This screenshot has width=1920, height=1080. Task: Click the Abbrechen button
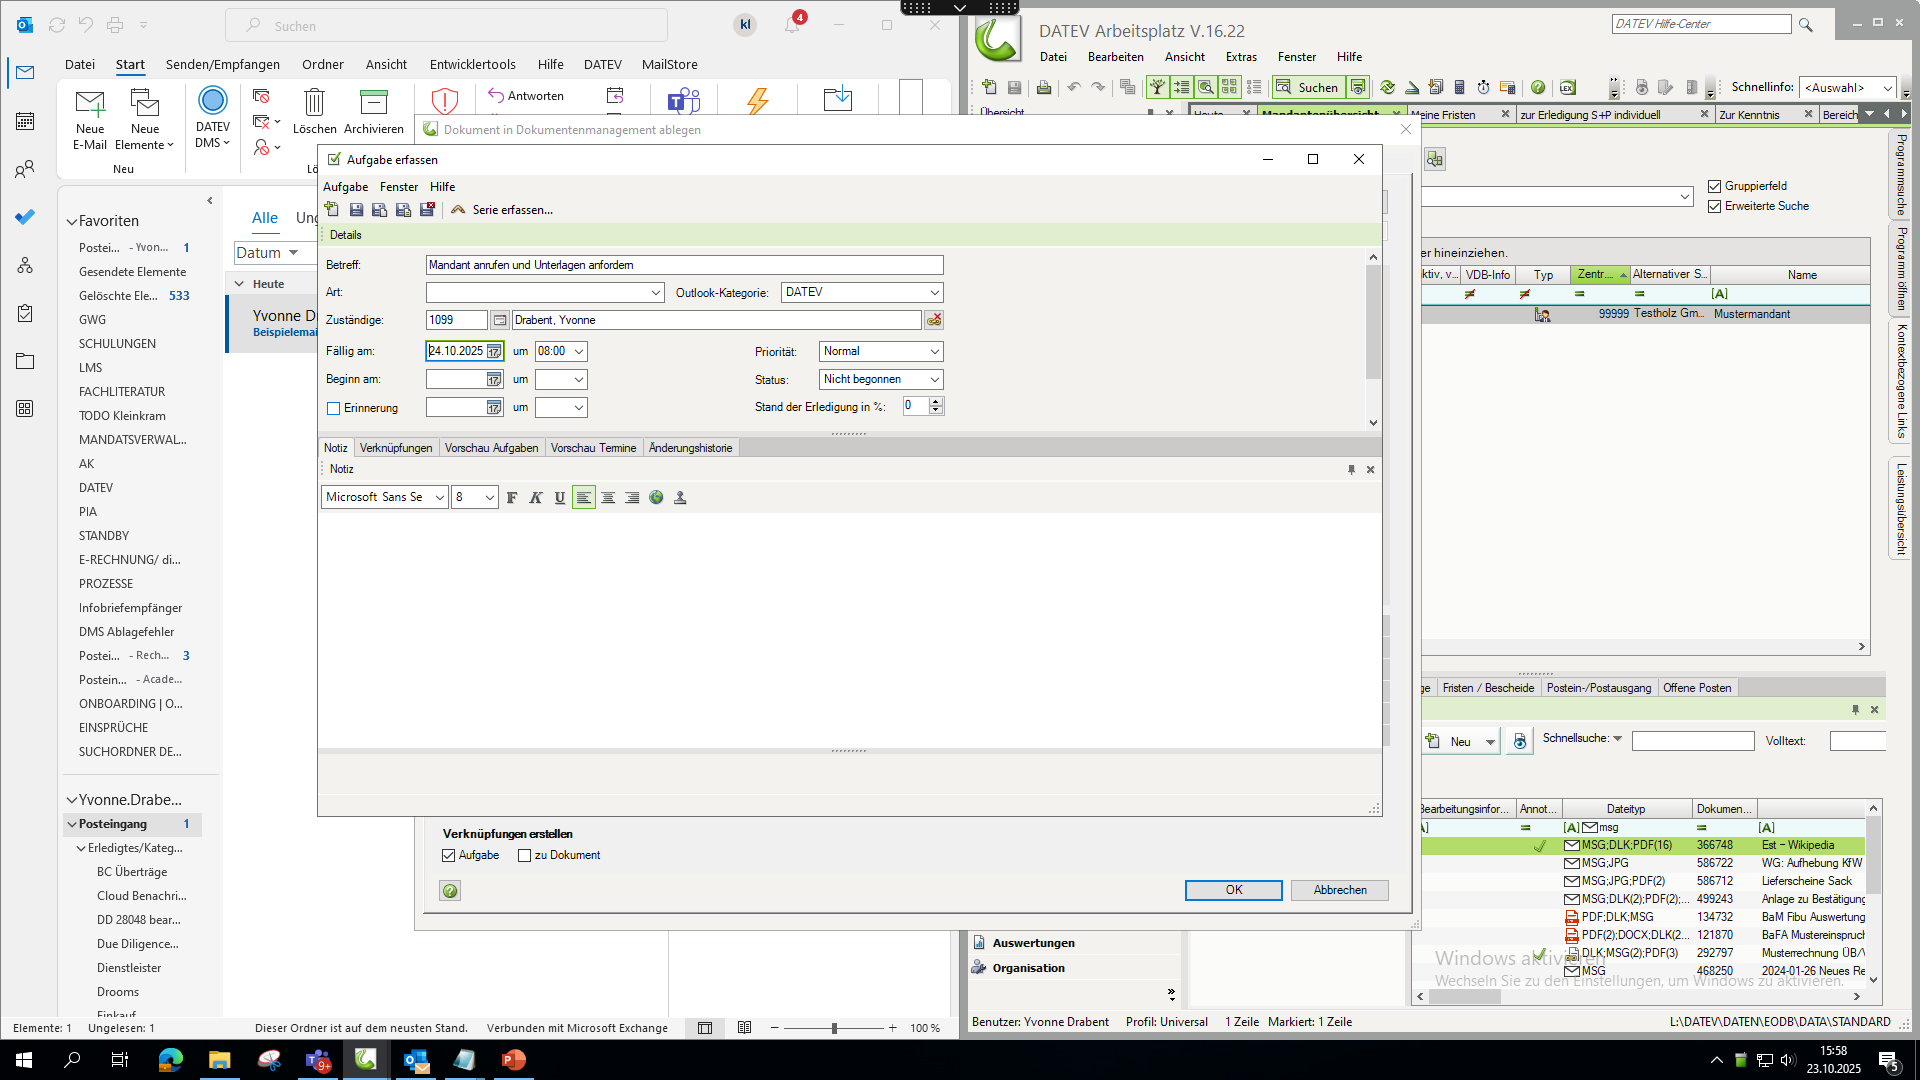(x=1339, y=890)
